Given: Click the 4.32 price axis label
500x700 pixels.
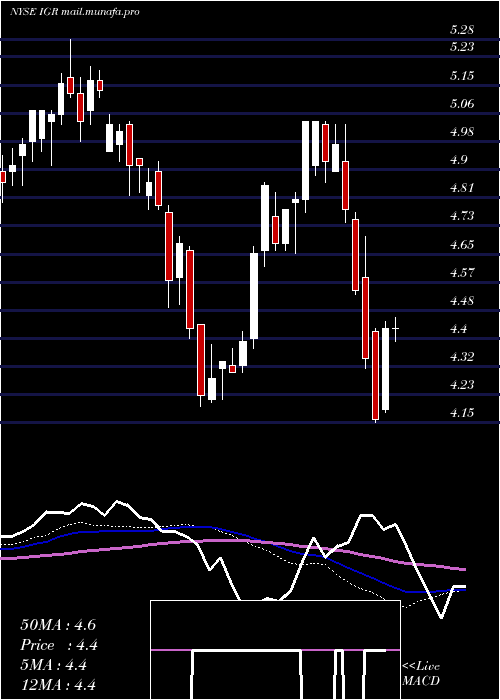Looking at the screenshot, I should (x=462, y=357).
